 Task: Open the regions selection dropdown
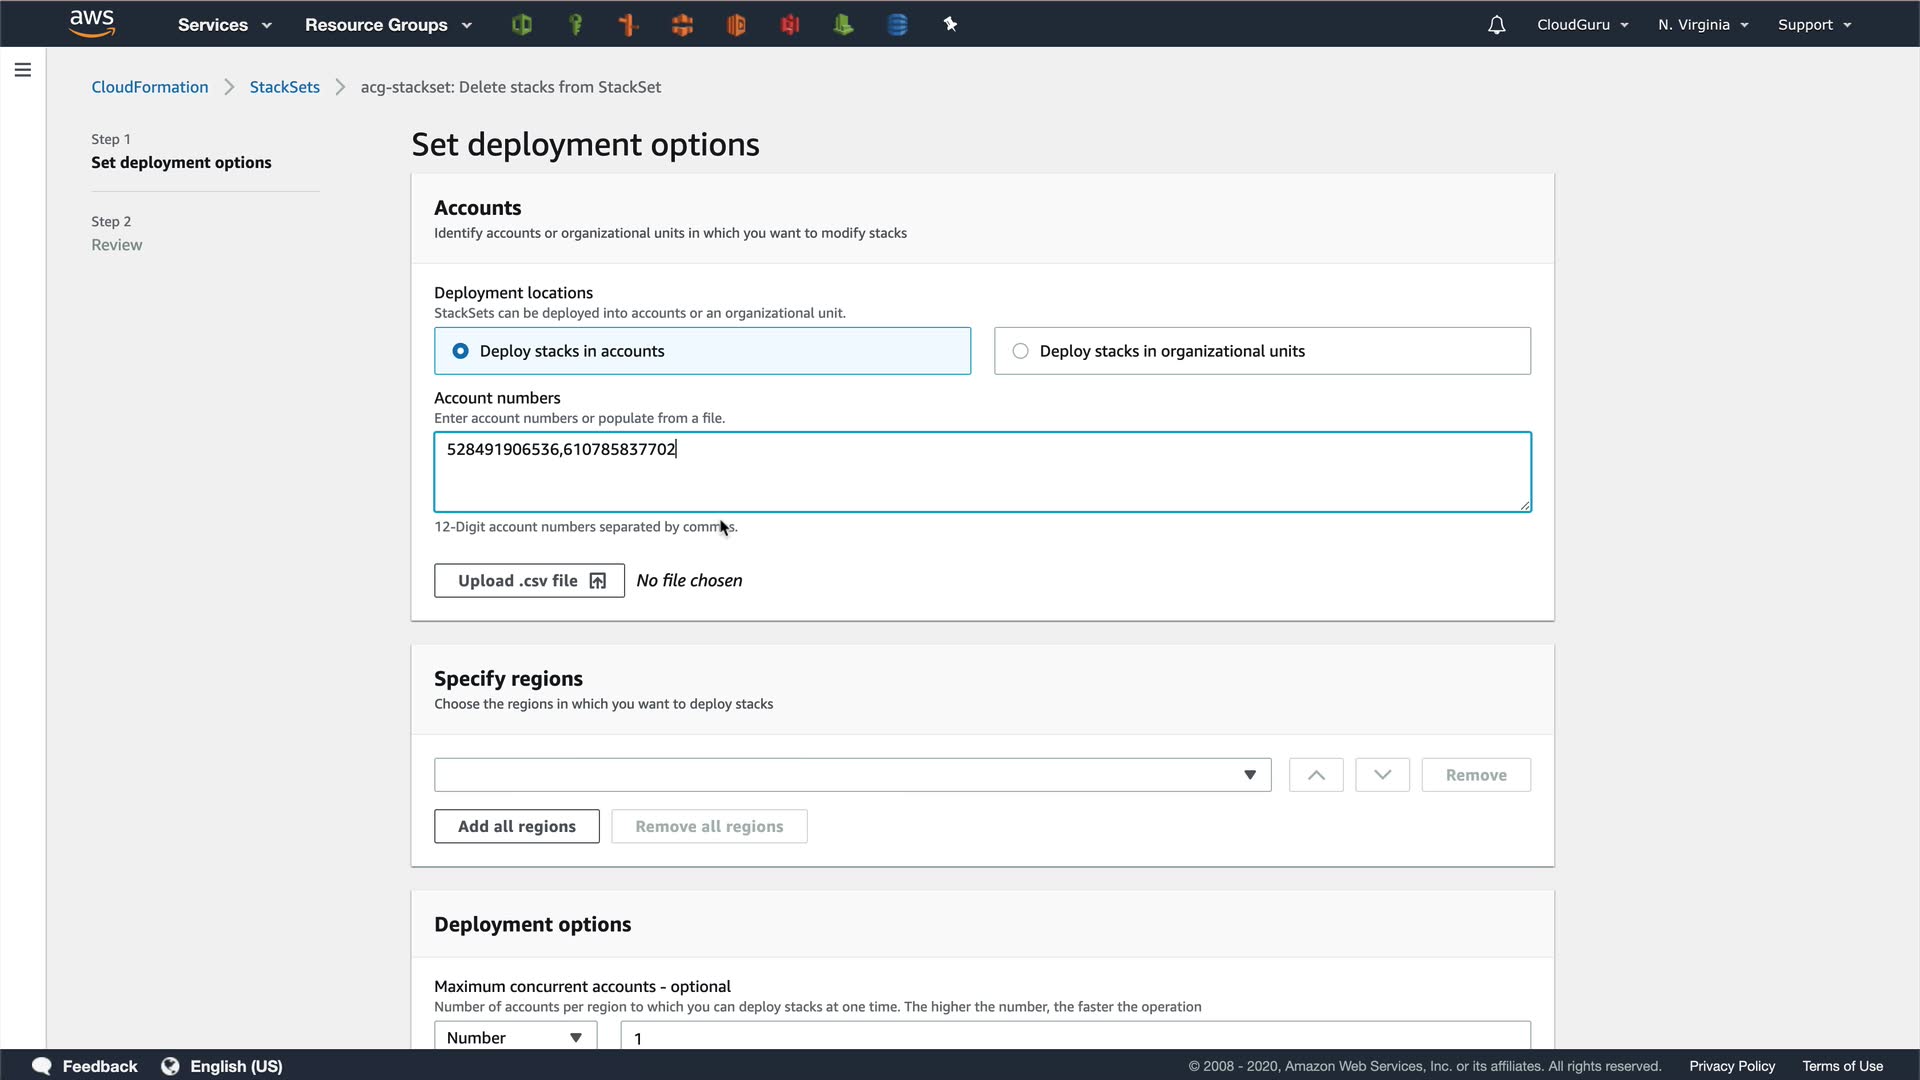(x=852, y=775)
